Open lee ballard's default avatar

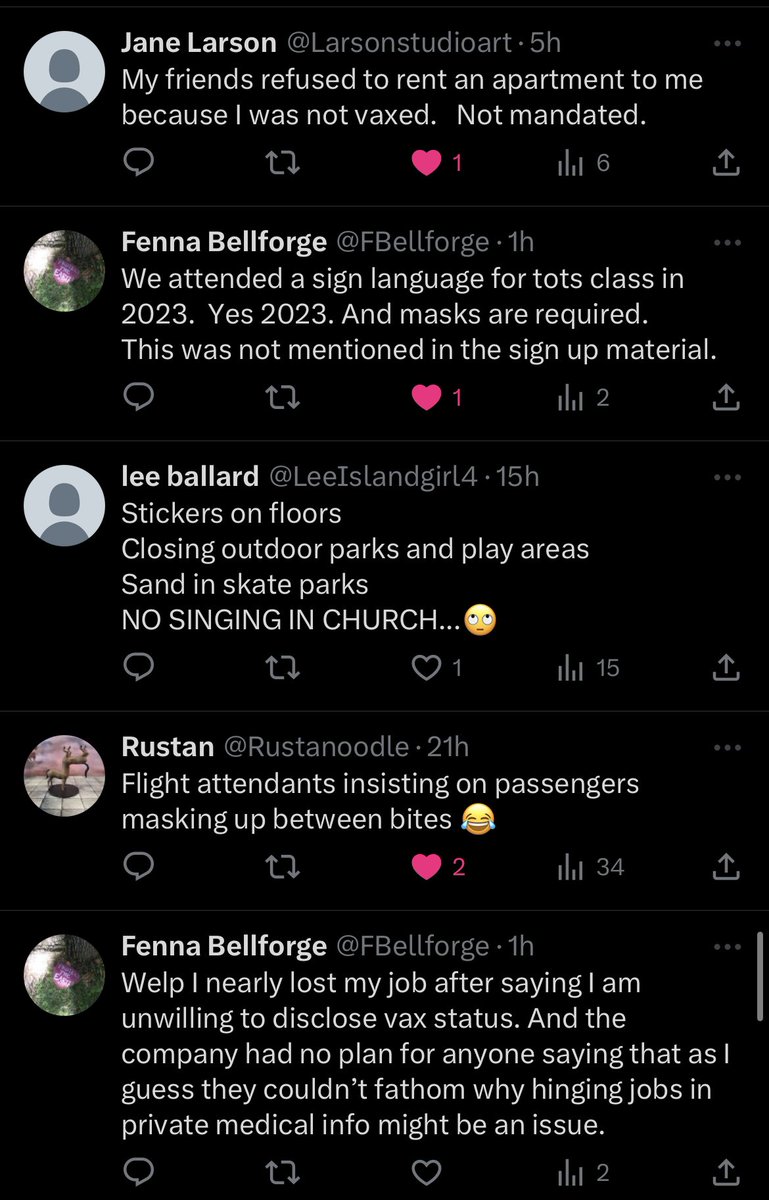click(63, 506)
